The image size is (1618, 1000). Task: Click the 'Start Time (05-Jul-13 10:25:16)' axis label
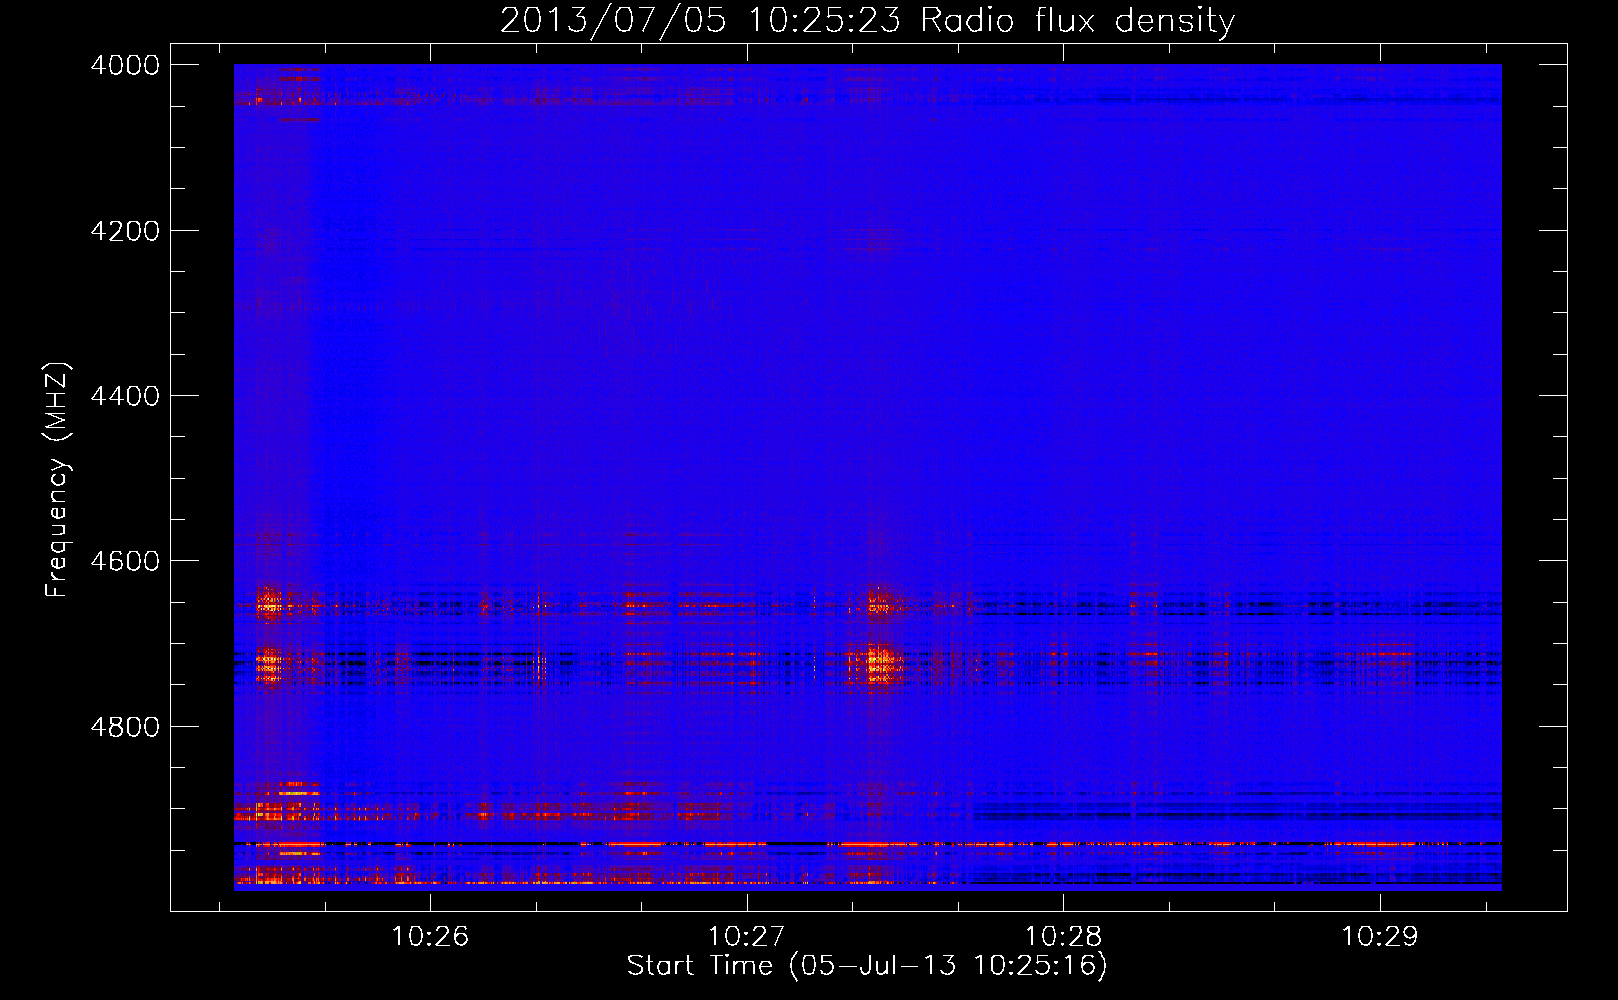867,966
